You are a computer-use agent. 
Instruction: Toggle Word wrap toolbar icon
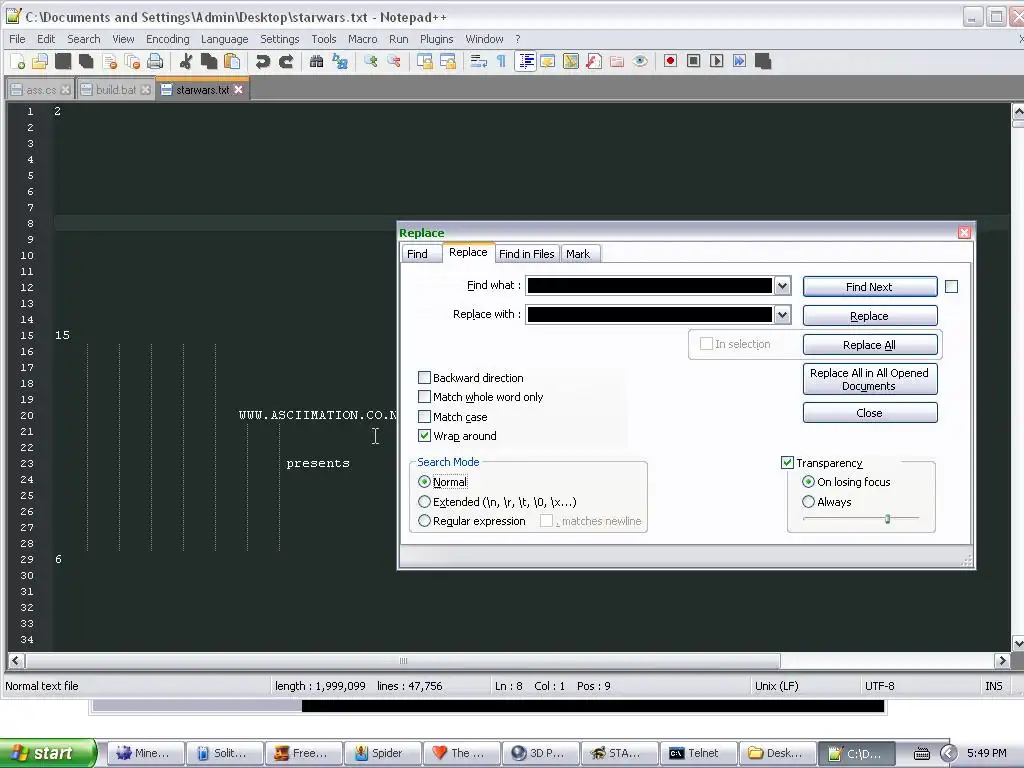(x=479, y=61)
